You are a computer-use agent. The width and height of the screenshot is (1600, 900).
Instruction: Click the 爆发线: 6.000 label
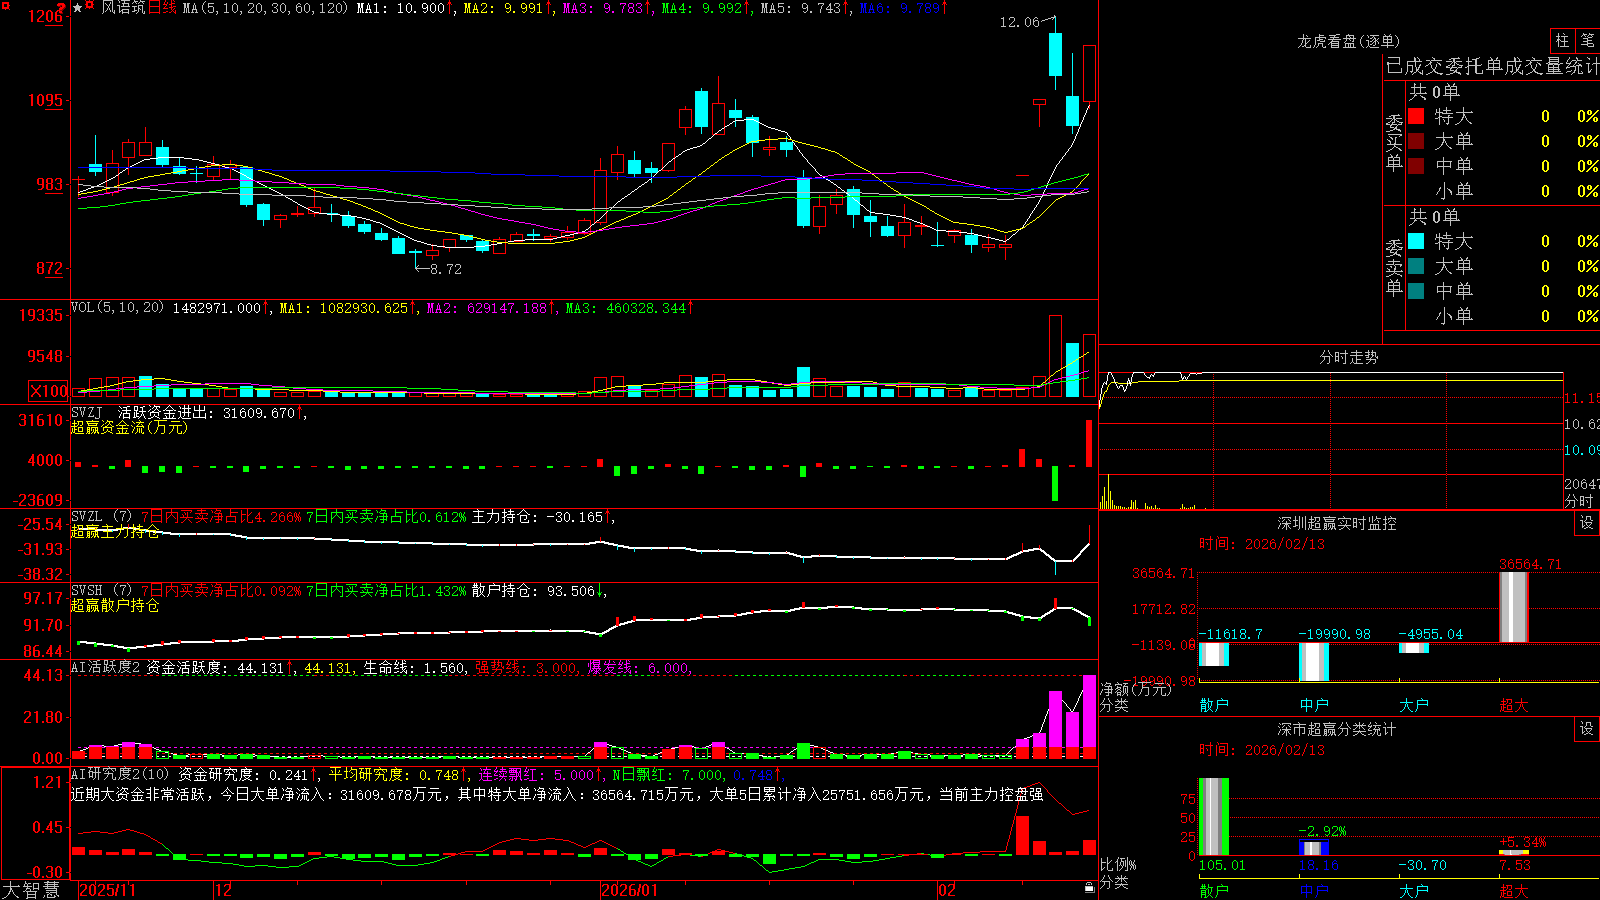tap(637, 667)
